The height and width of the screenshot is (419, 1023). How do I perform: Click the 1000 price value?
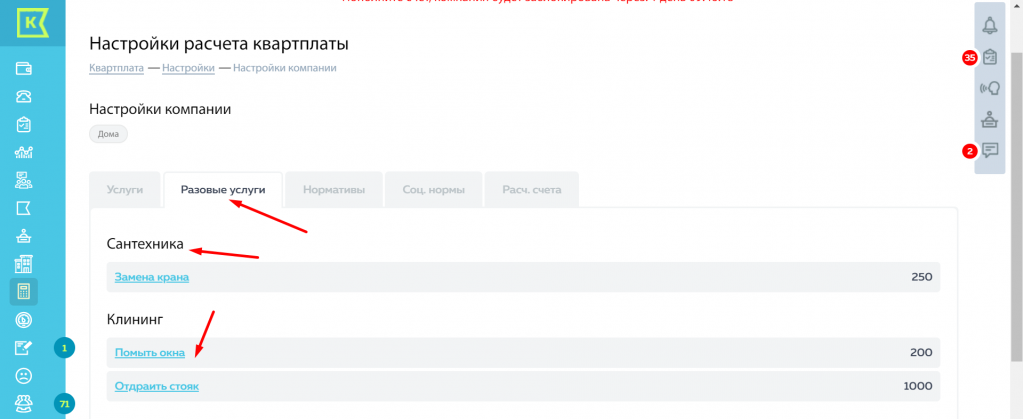coord(918,386)
